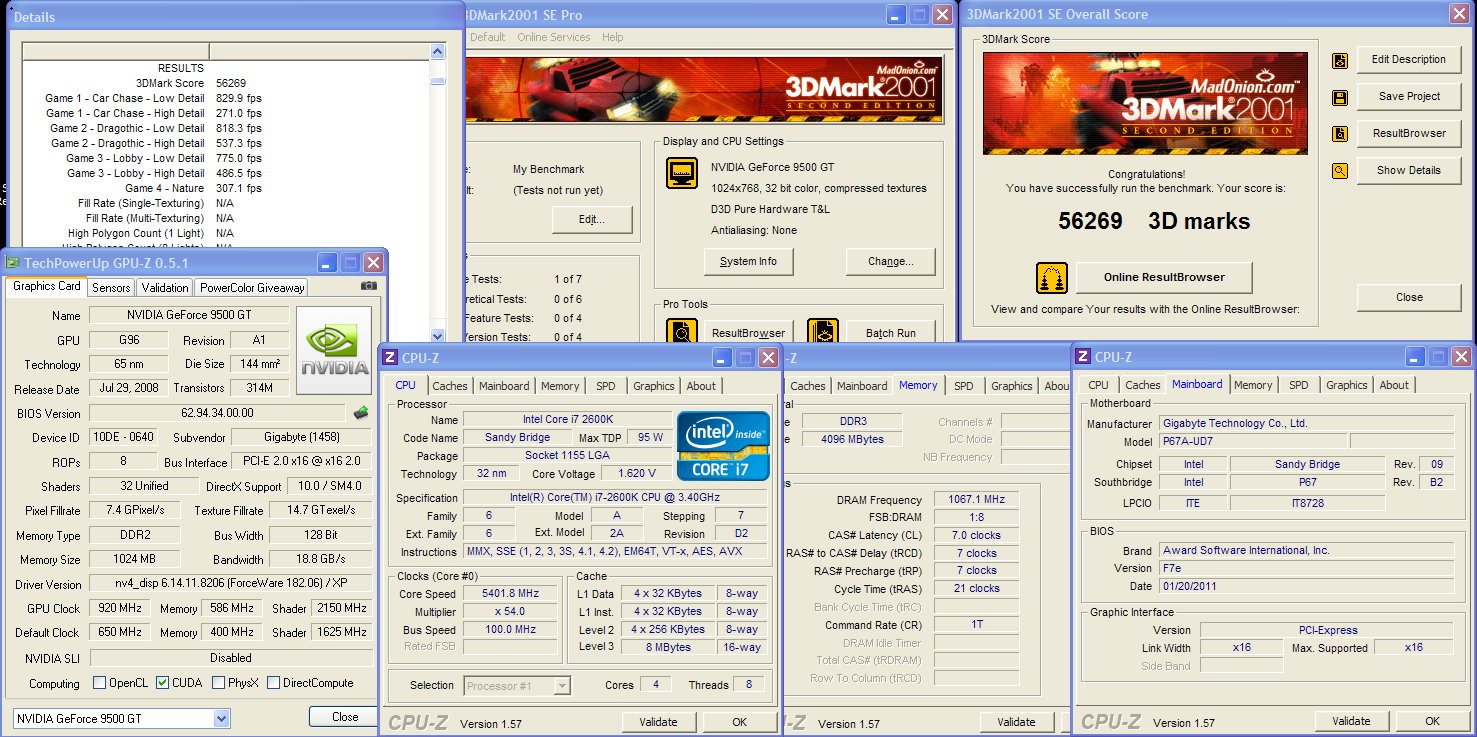The height and width of the screenshot is (737, 1477).
Task: Click Batch Run icon in Pro Tools
Action: pyautogui.click(x=823, y=332)
